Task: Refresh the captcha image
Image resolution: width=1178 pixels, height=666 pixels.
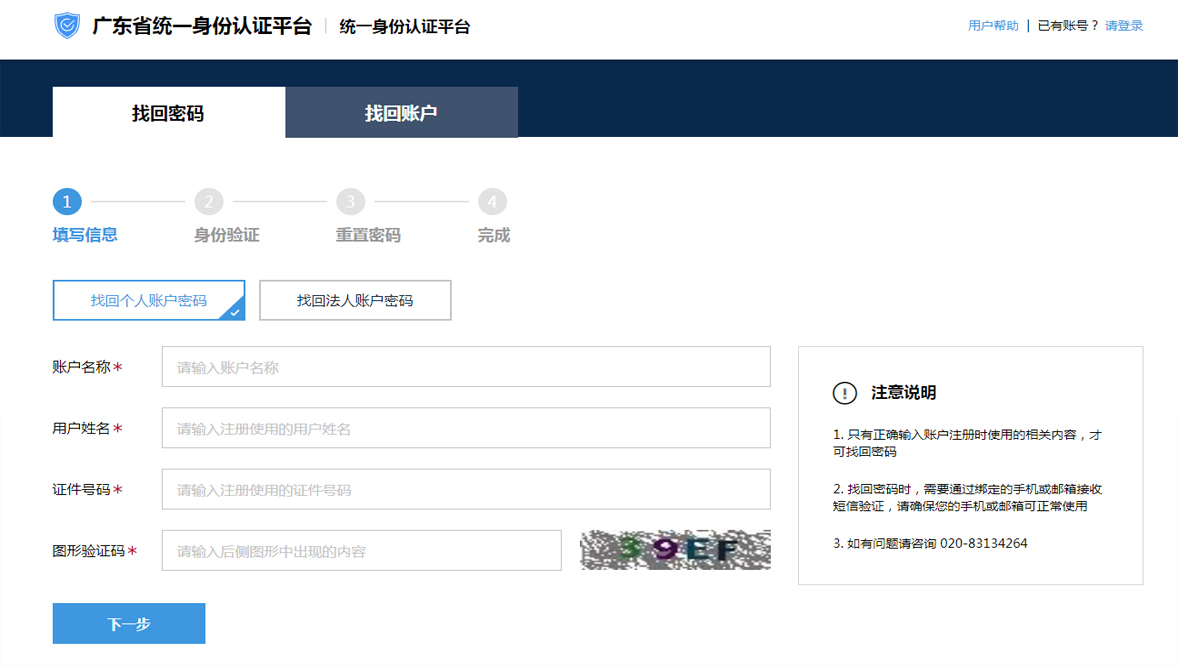Action: pos(675,550)
